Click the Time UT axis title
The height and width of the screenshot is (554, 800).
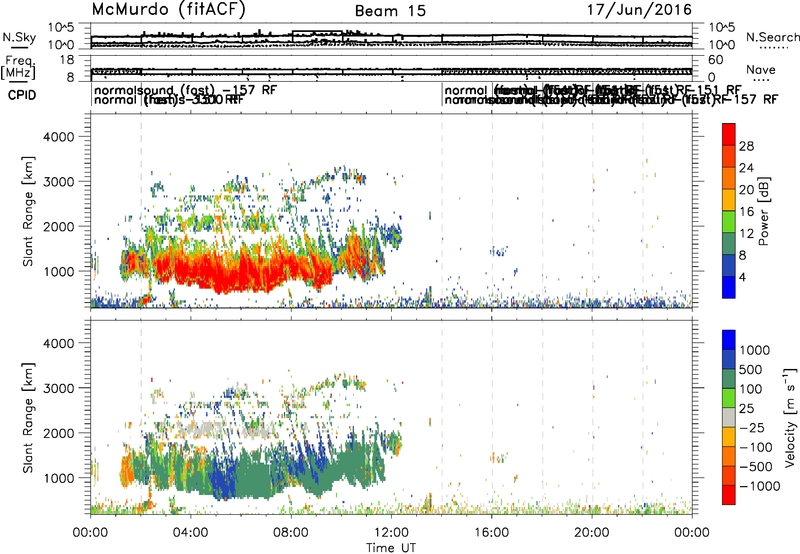[x=391, y=547]
